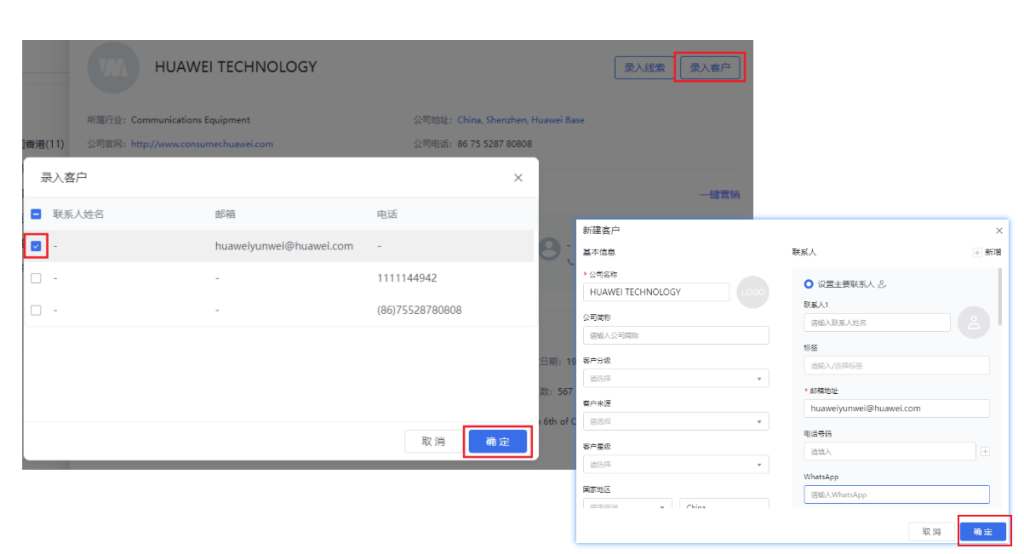
Task: Click 新增 to add a contact
Action: tap(986, 253)
